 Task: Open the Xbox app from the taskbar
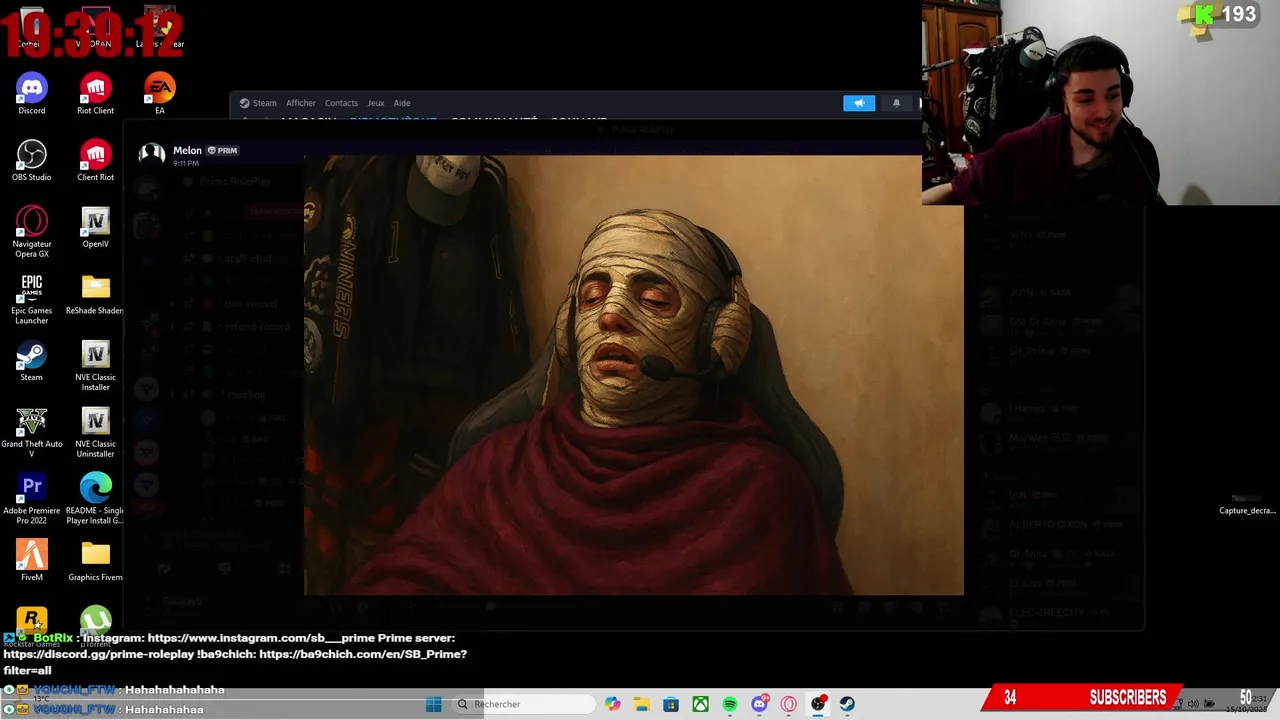click(x=701, y=704)
